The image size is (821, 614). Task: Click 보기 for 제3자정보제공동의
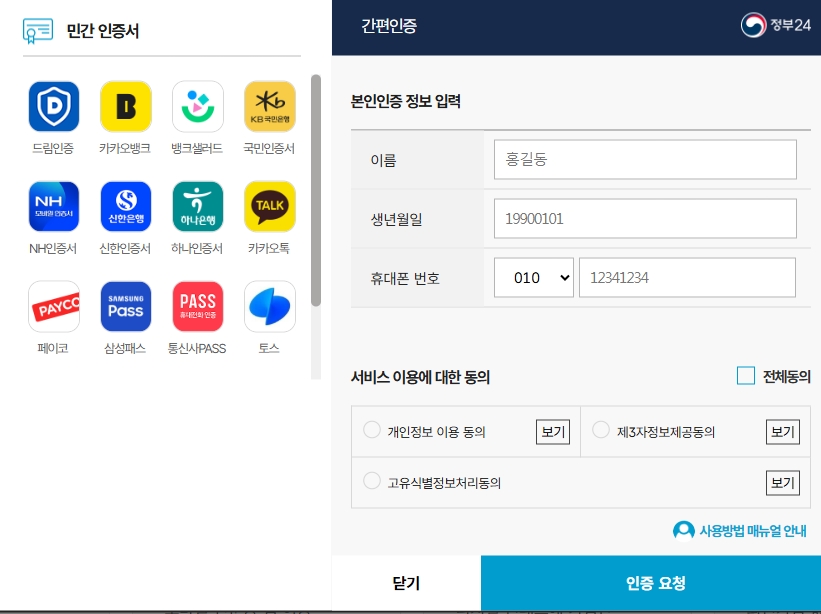coord(783,432)
